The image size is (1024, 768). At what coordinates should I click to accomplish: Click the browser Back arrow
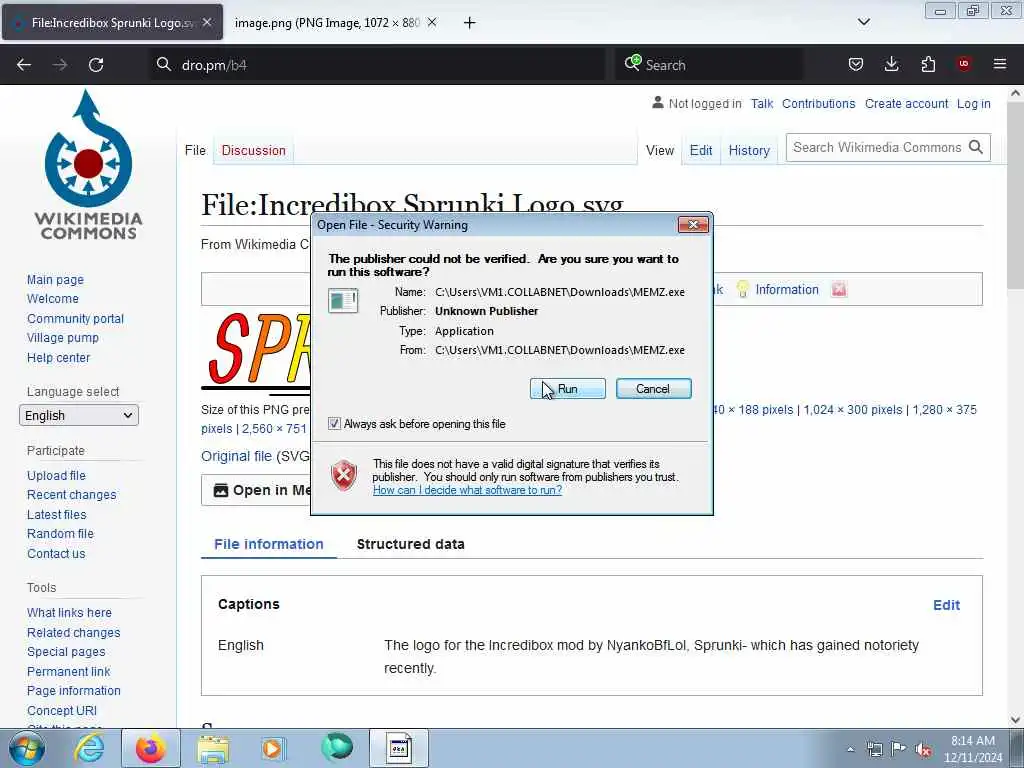(x=24, y=65)
